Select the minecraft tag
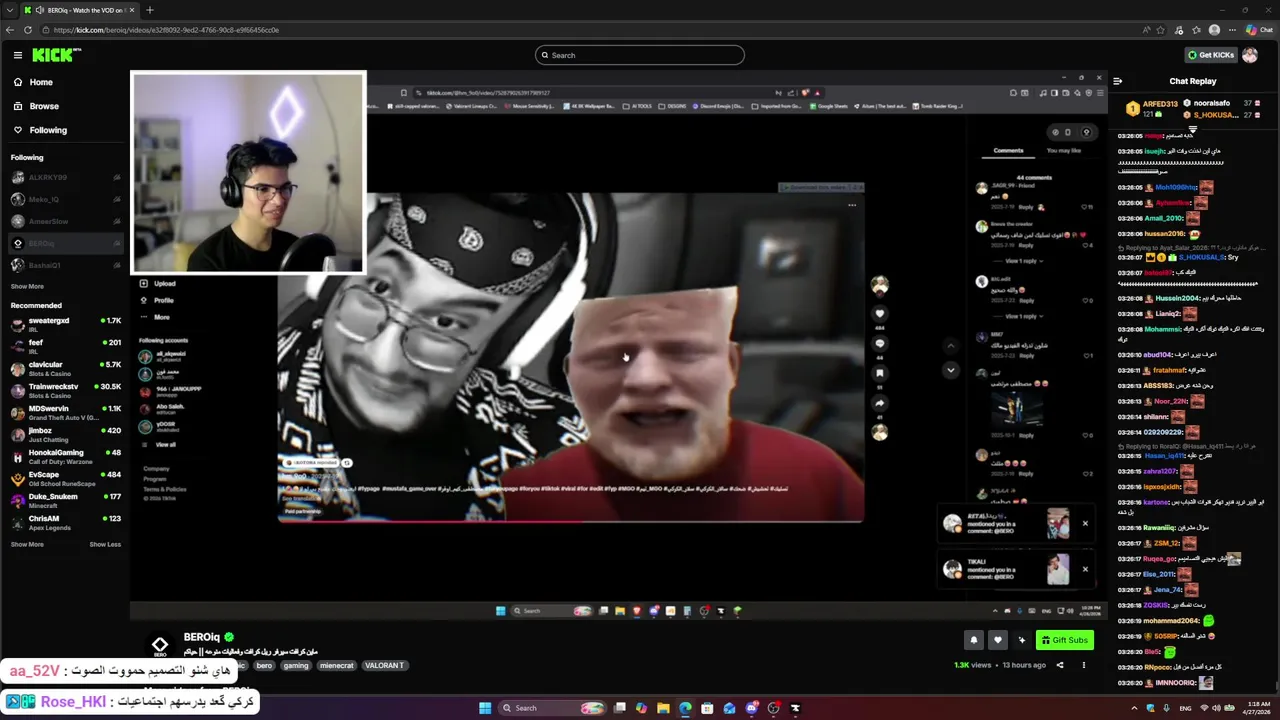The width and height of the screenshot is (1280, 720). (336, 665)
